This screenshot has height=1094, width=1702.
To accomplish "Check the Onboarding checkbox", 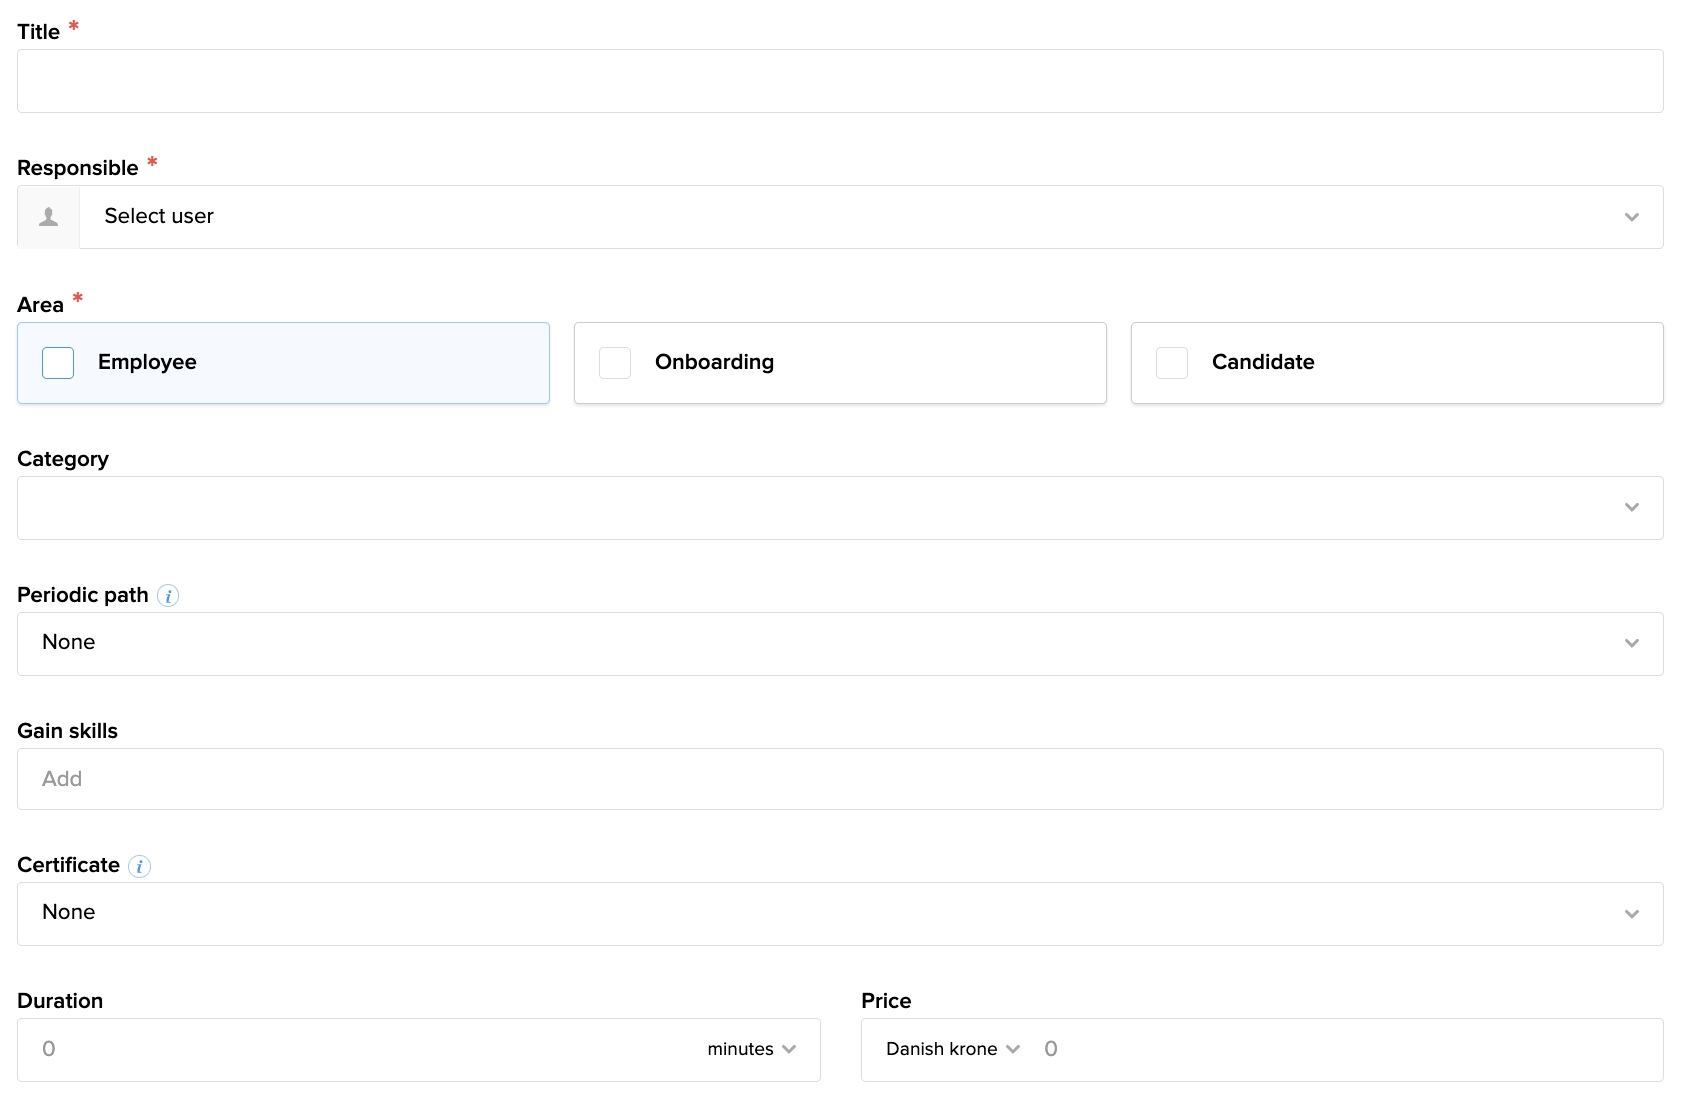I will [615, 362].
